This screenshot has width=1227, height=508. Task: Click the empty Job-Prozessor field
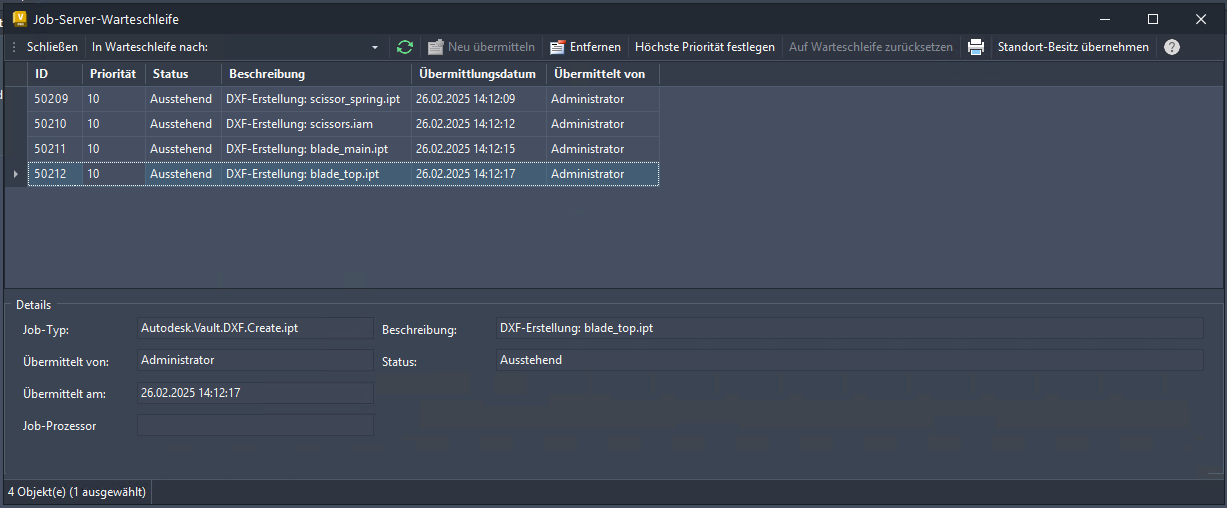tap(255, 425)
